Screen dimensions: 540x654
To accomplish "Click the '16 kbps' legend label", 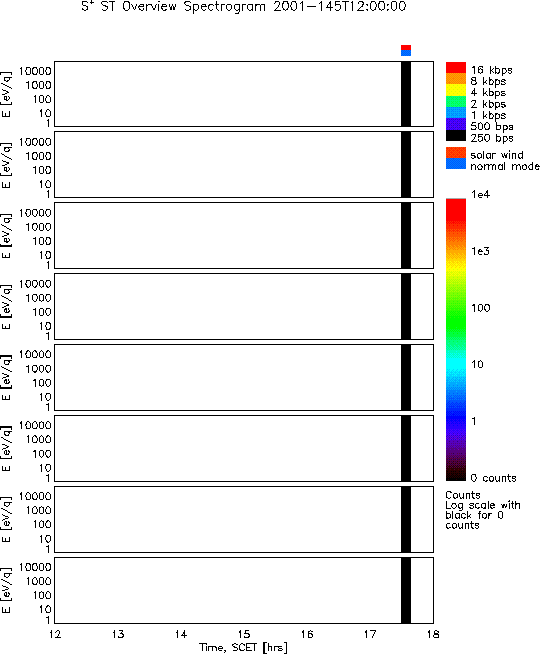I will [492, 70].
